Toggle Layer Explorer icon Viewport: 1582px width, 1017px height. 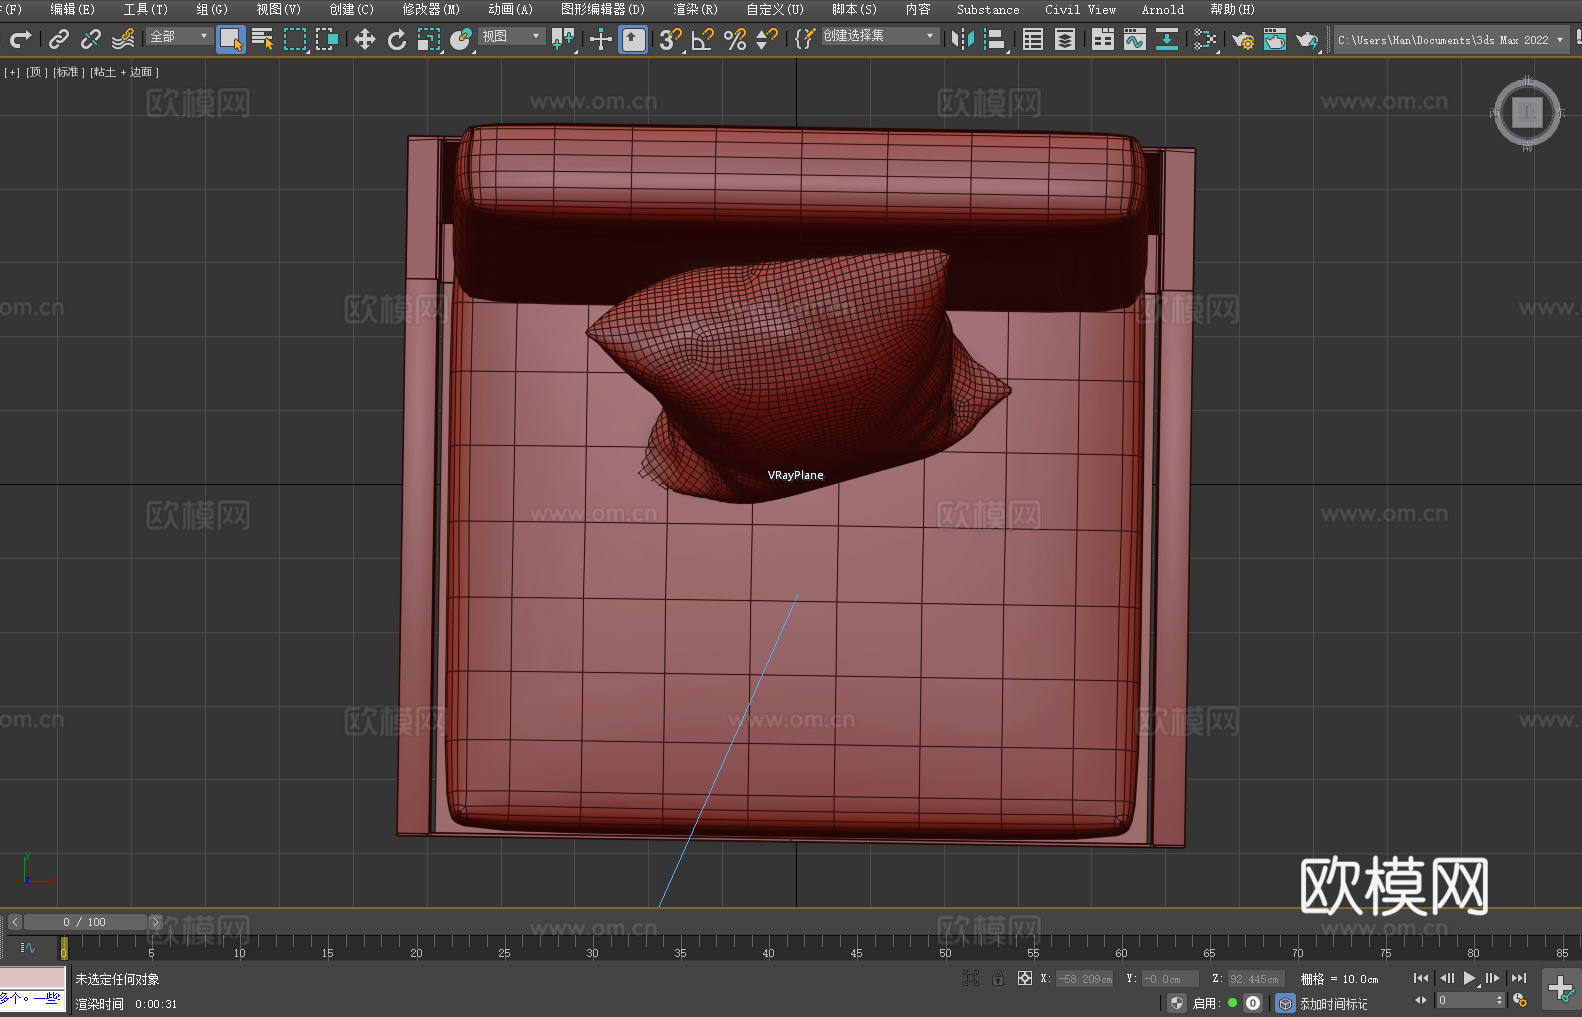[x=1065, y=39]
